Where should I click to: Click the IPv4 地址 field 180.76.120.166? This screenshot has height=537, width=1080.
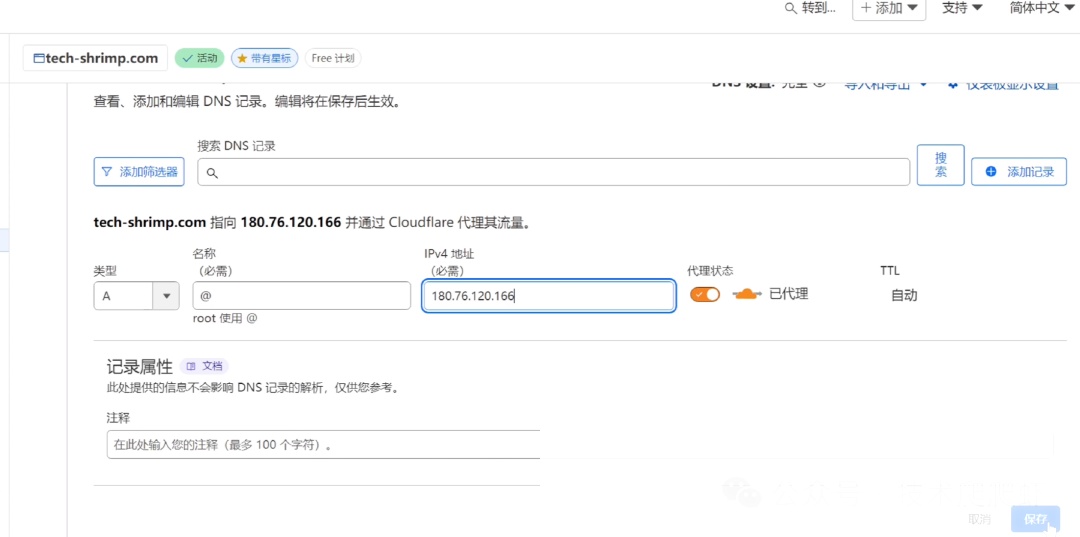pos(548,296)
